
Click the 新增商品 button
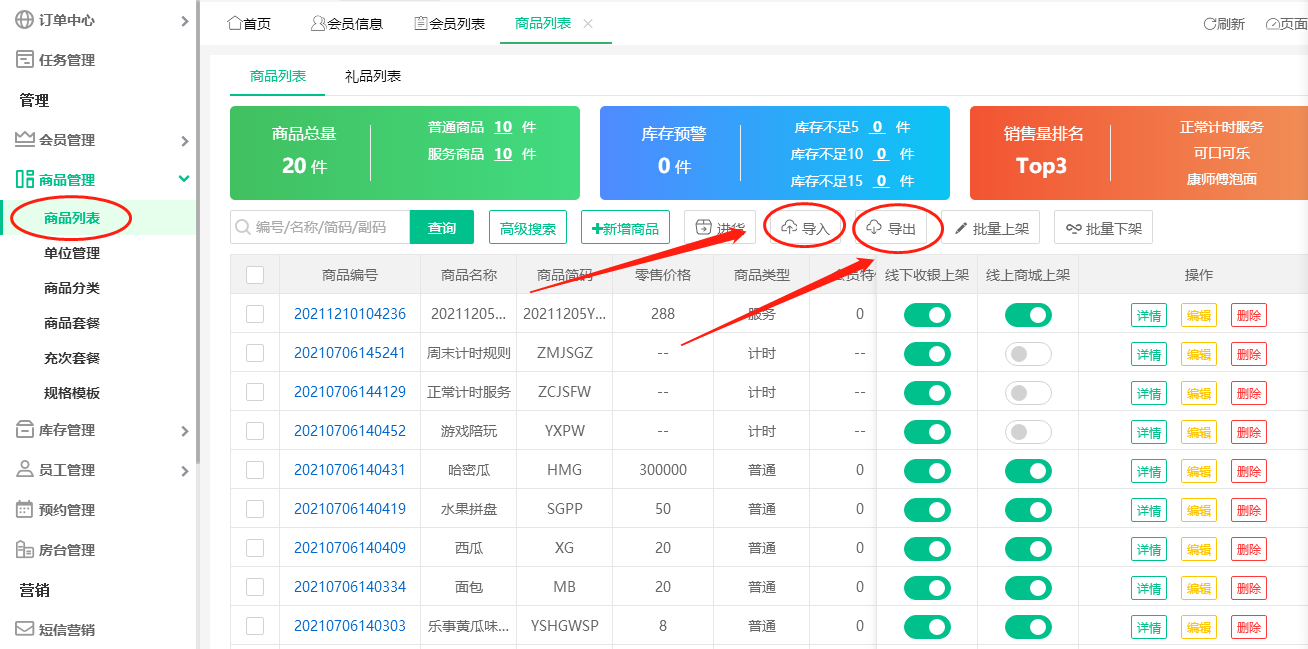[625, 227]
